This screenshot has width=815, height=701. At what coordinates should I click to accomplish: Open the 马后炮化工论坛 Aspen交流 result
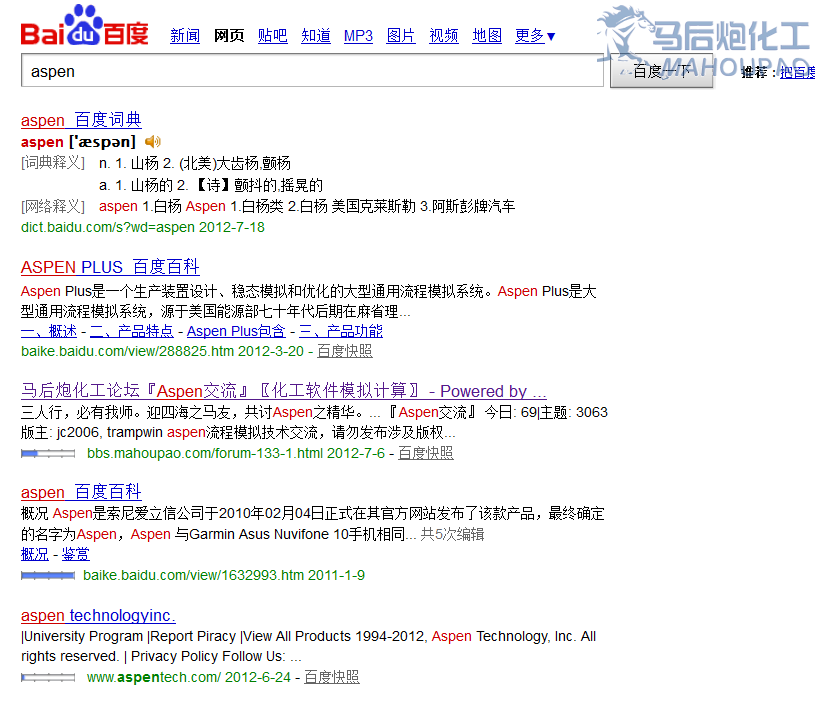(283, 391)
